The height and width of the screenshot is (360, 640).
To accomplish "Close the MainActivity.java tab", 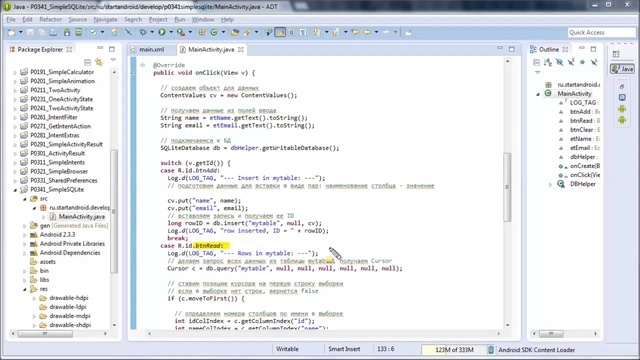I will tap(241, 49).
